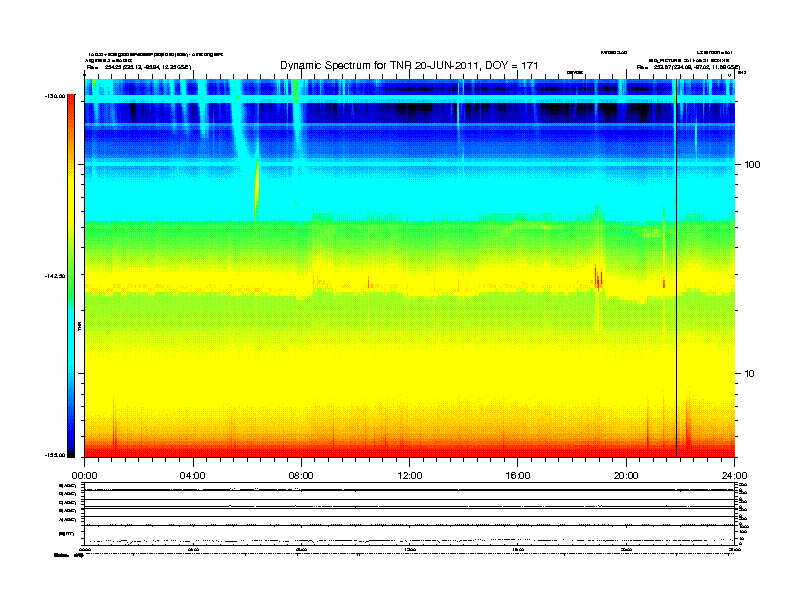Click the -130.00 color scale label

pyautogui.click(x=55, y=96)
